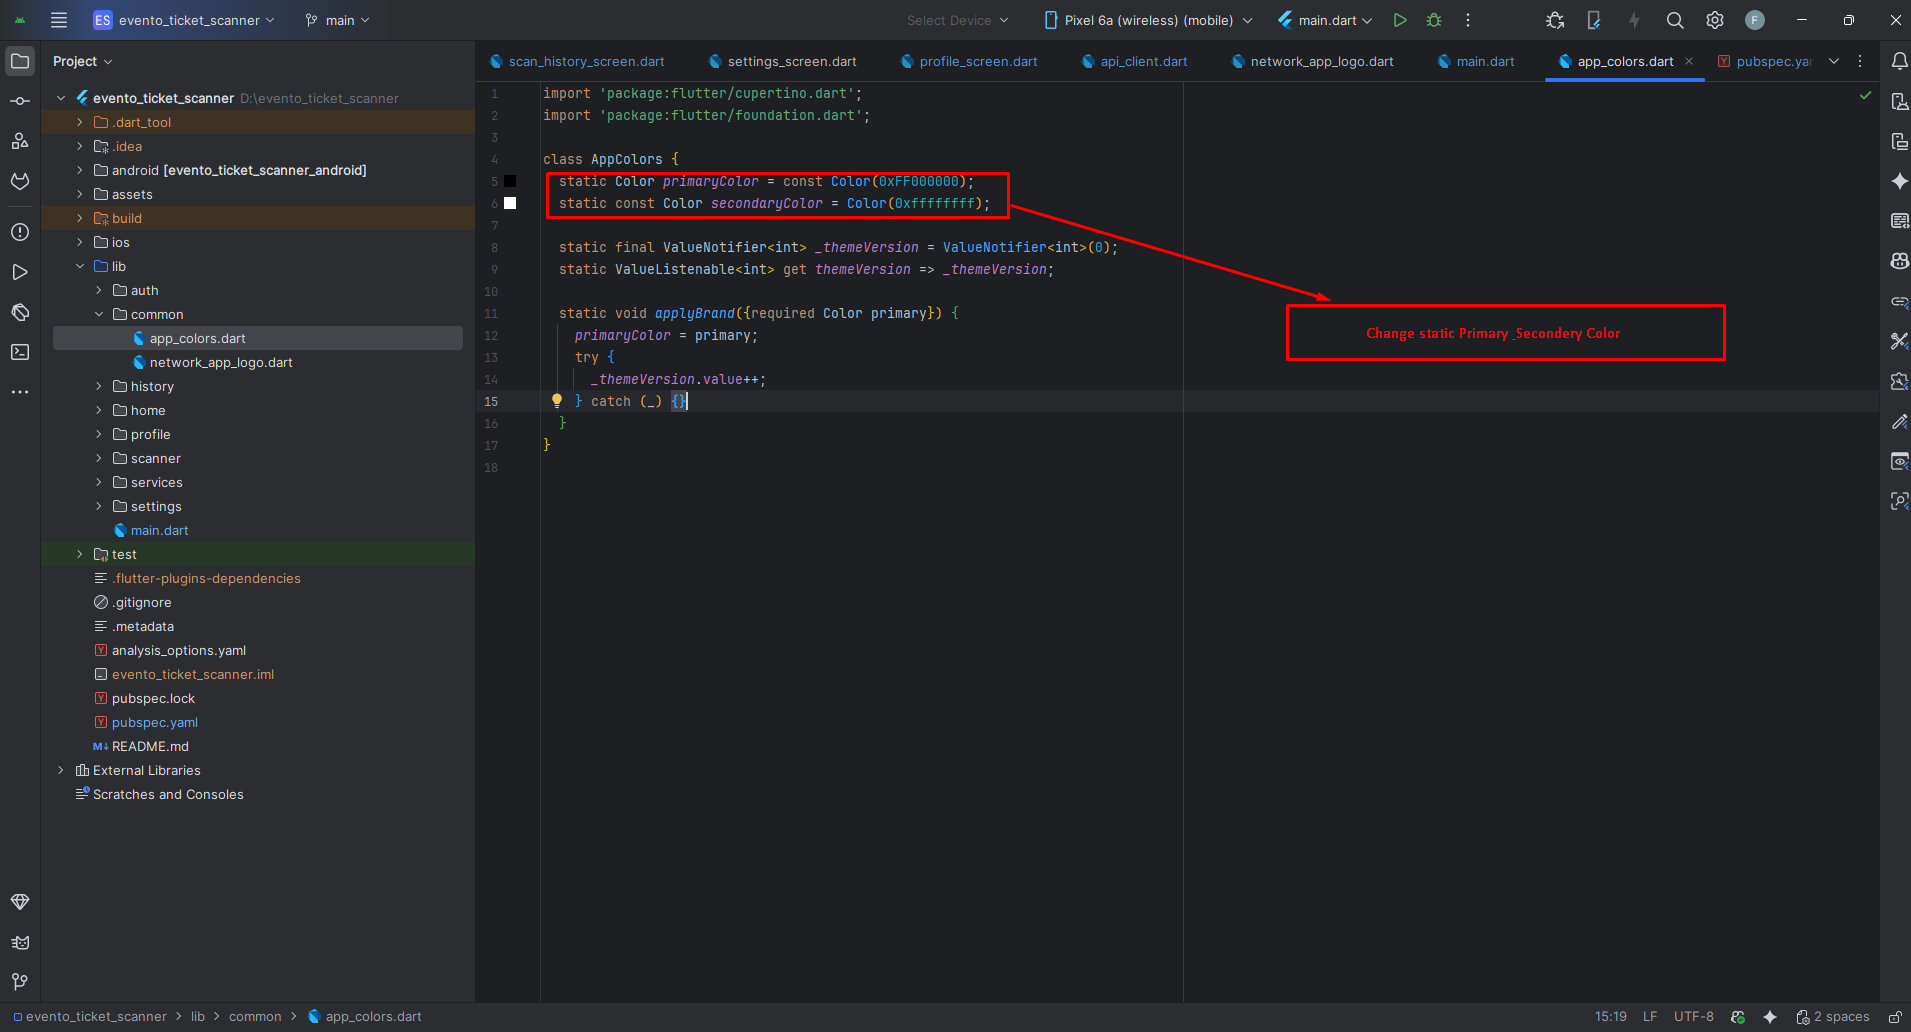Open the Commit tool window
Image resolution: width=1911 pixels, height=1032 pixels.
click(x=20, y=101)
